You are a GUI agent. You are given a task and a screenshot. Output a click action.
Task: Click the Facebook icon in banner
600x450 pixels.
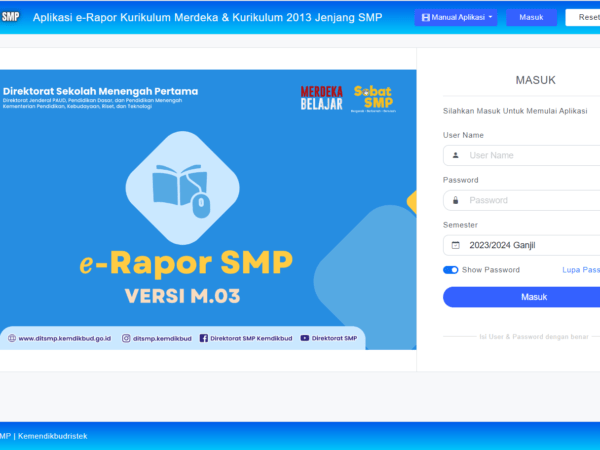point(204,338)
